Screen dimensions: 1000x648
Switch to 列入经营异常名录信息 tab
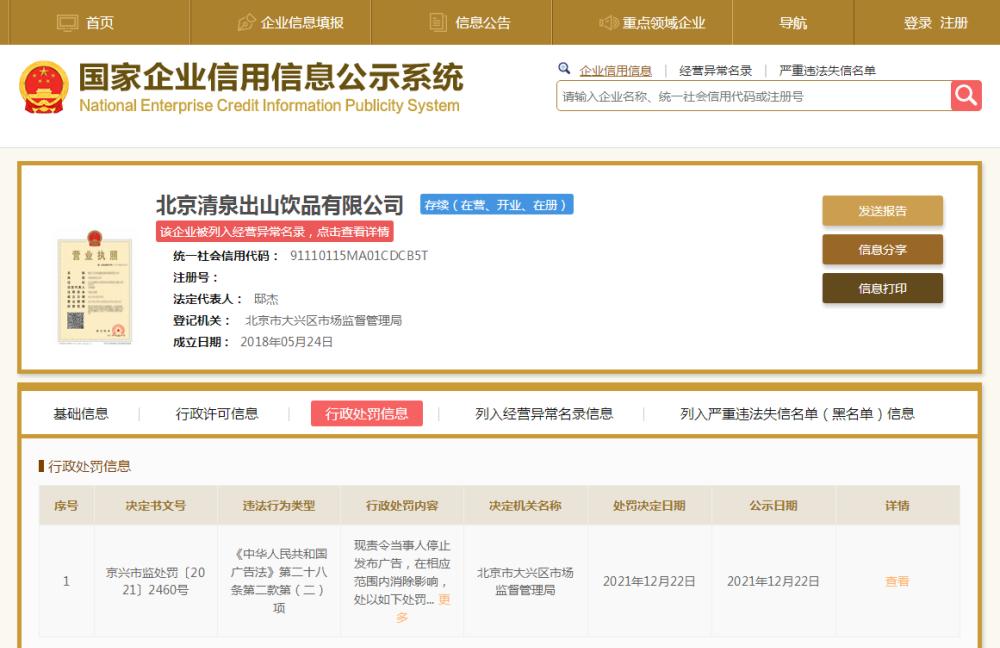click(544, 414)
